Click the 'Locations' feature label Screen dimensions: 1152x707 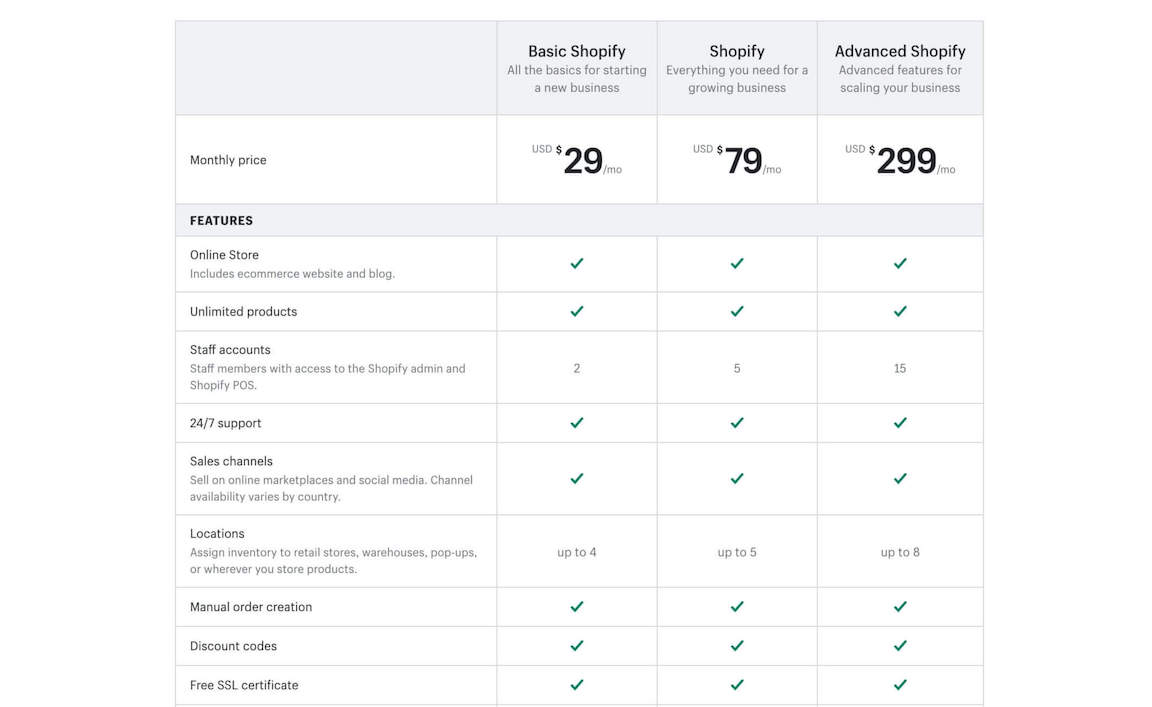pyautogui.click(x=217, y=534)
